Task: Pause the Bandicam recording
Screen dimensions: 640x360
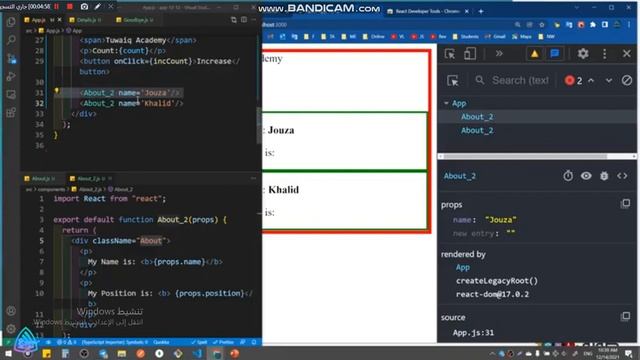Action: [x=57, y=6]
